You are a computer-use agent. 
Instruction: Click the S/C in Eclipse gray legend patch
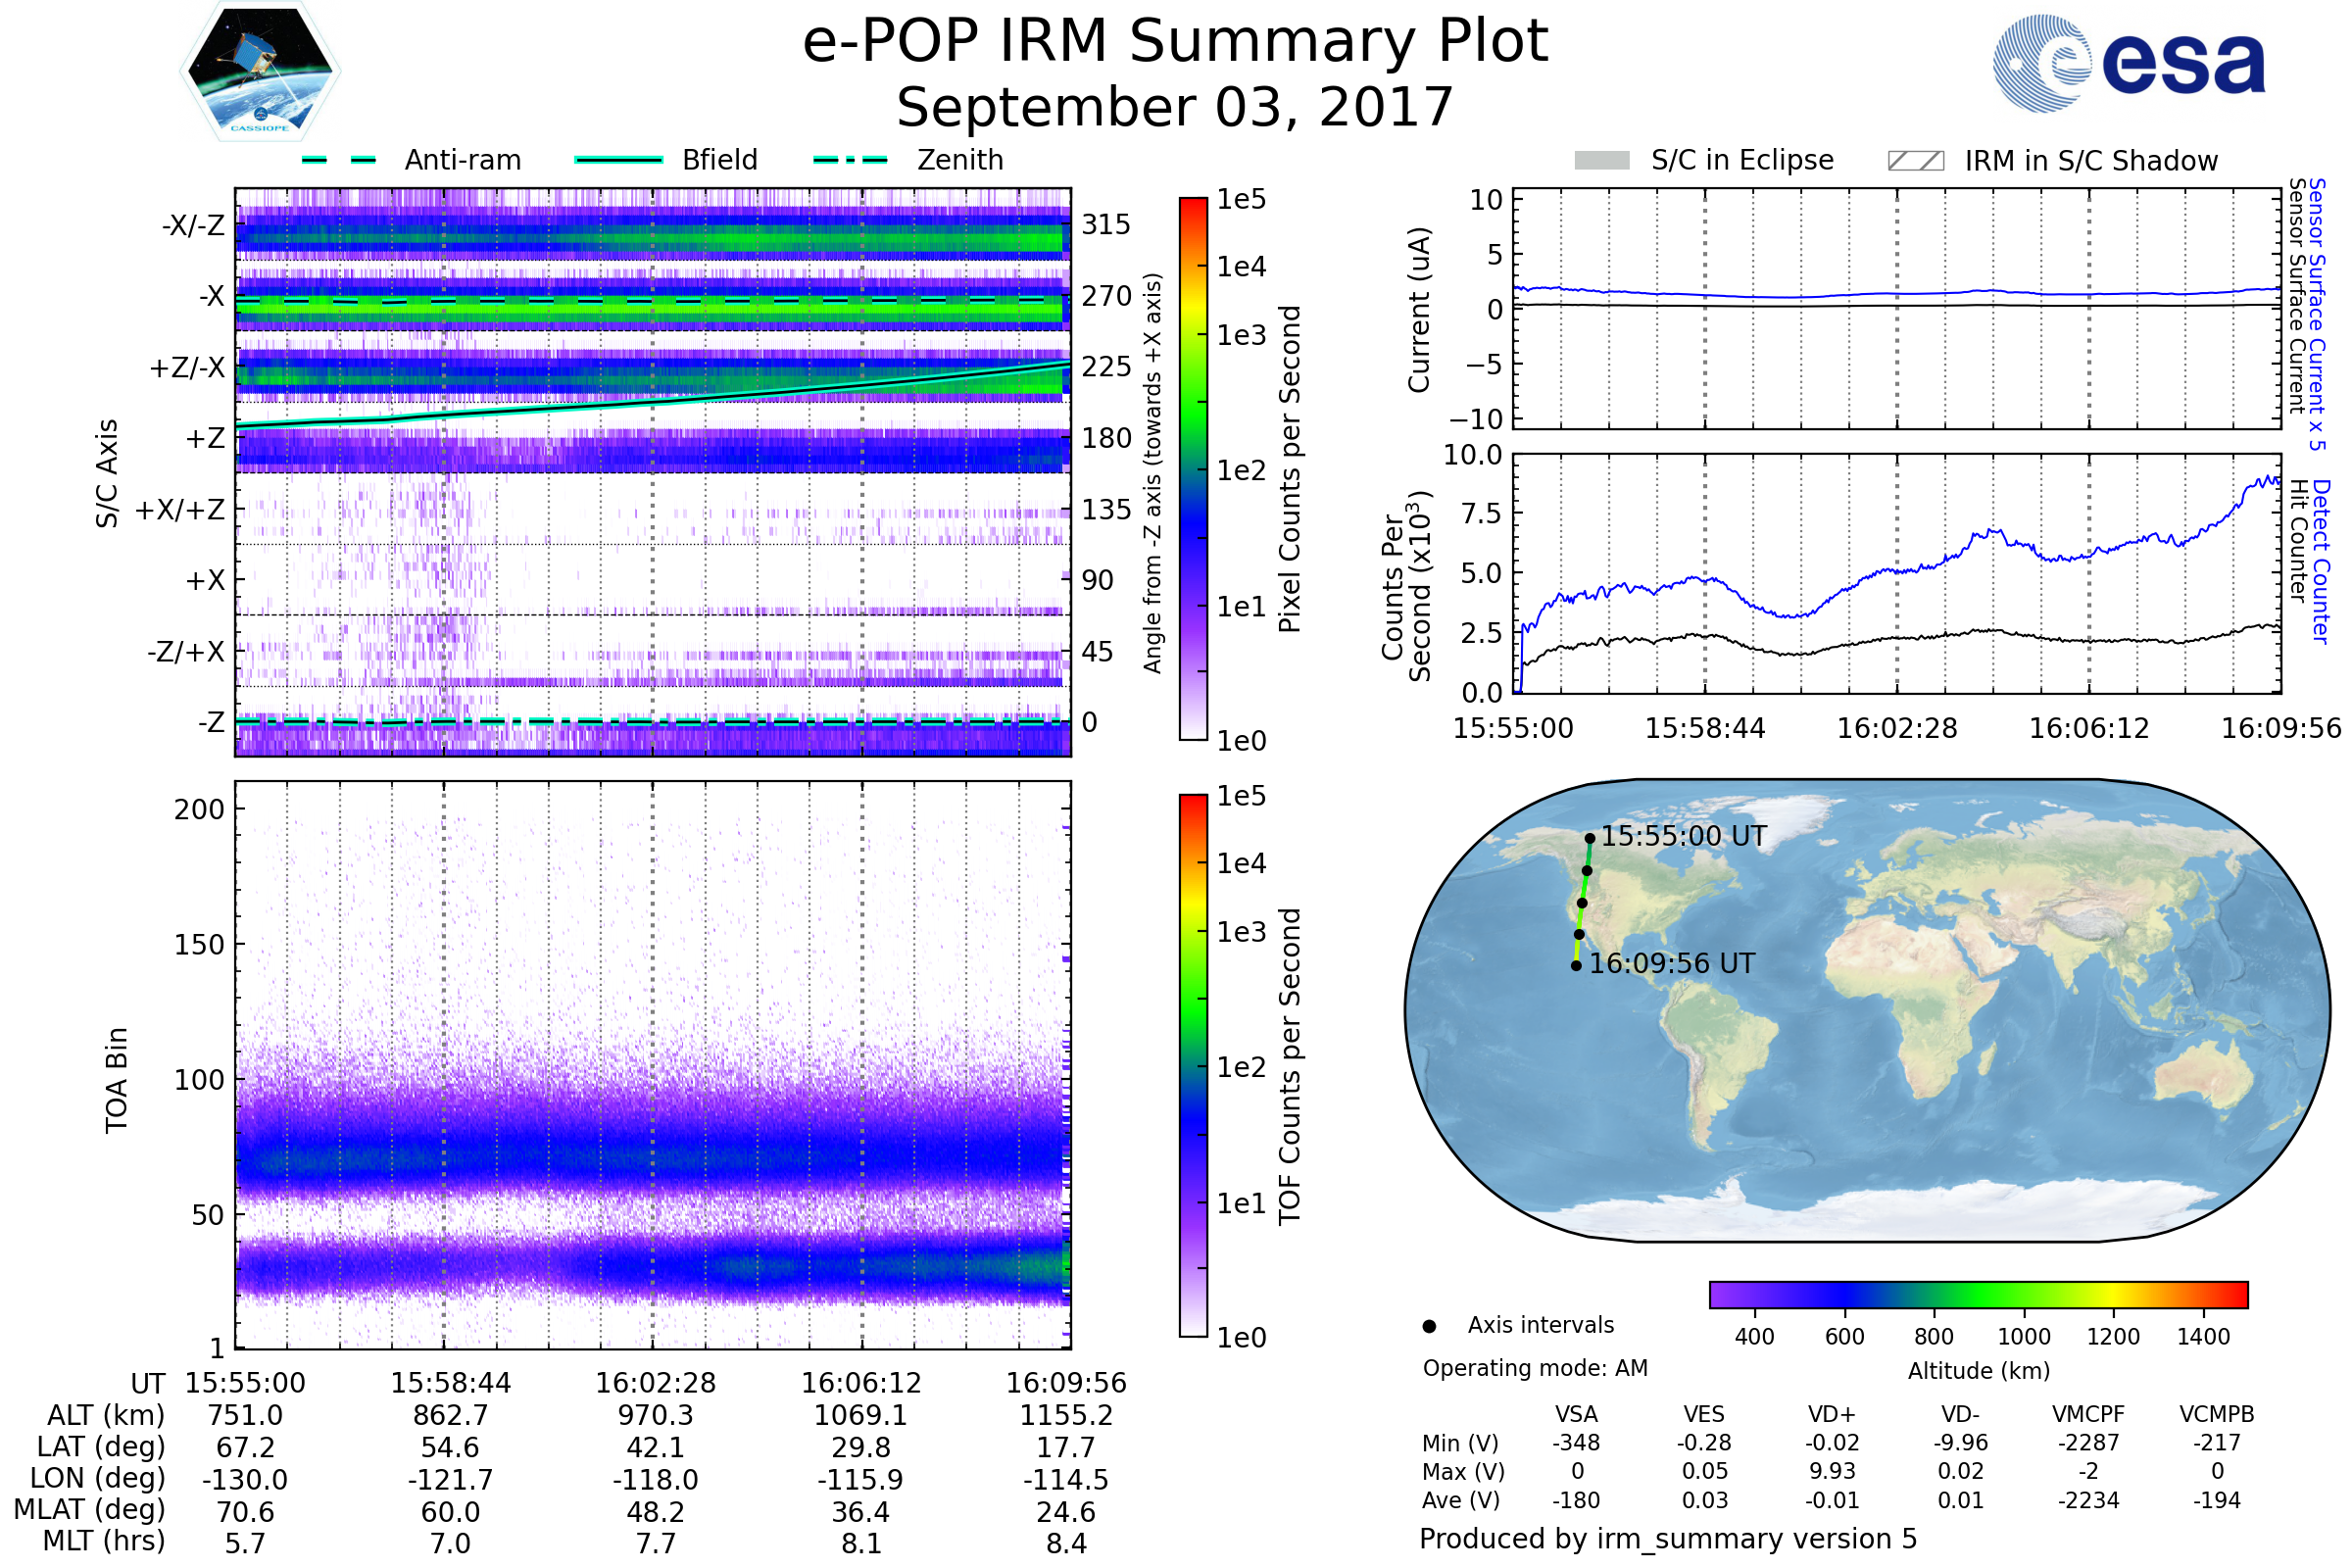(1601, 161)
